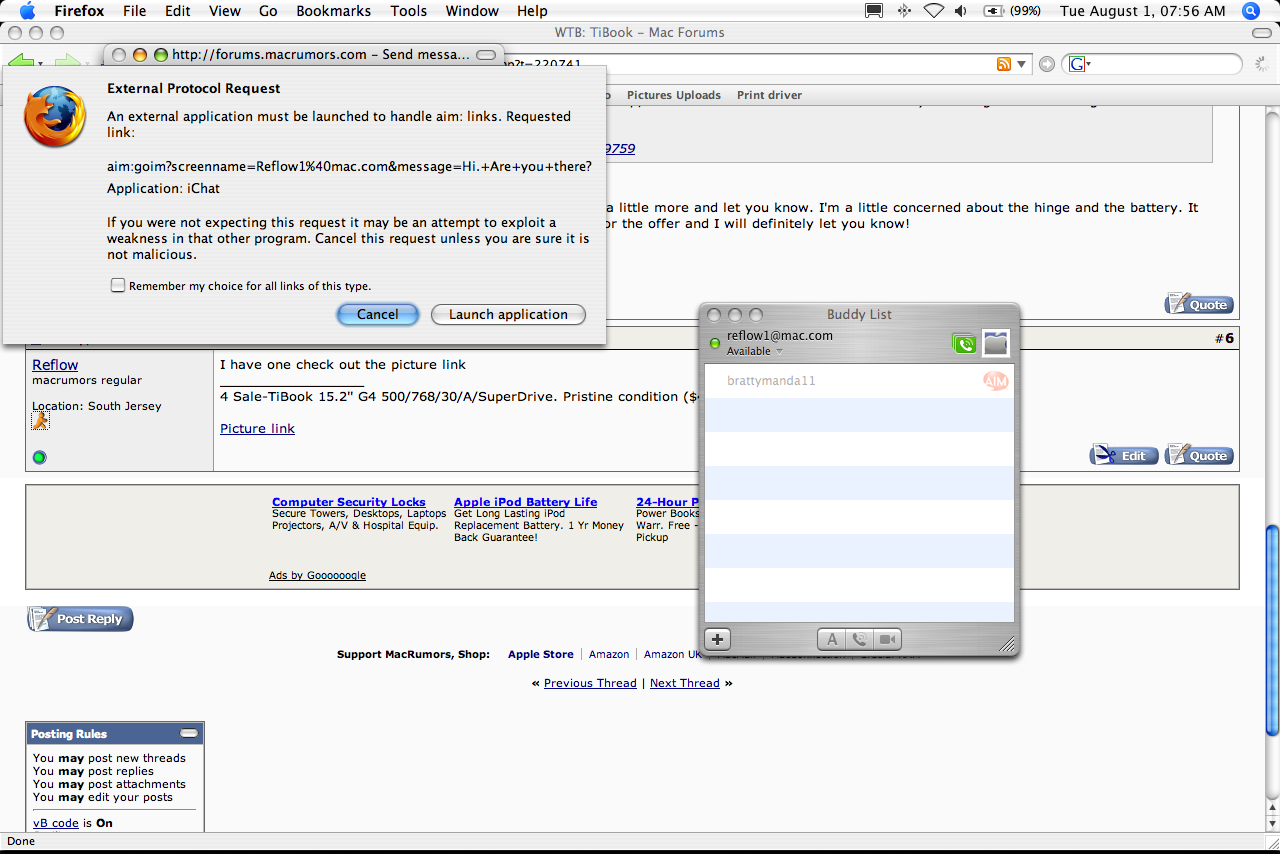Open the Amazon link
The width and height of the screenshot is (1280, 854).
609,654
